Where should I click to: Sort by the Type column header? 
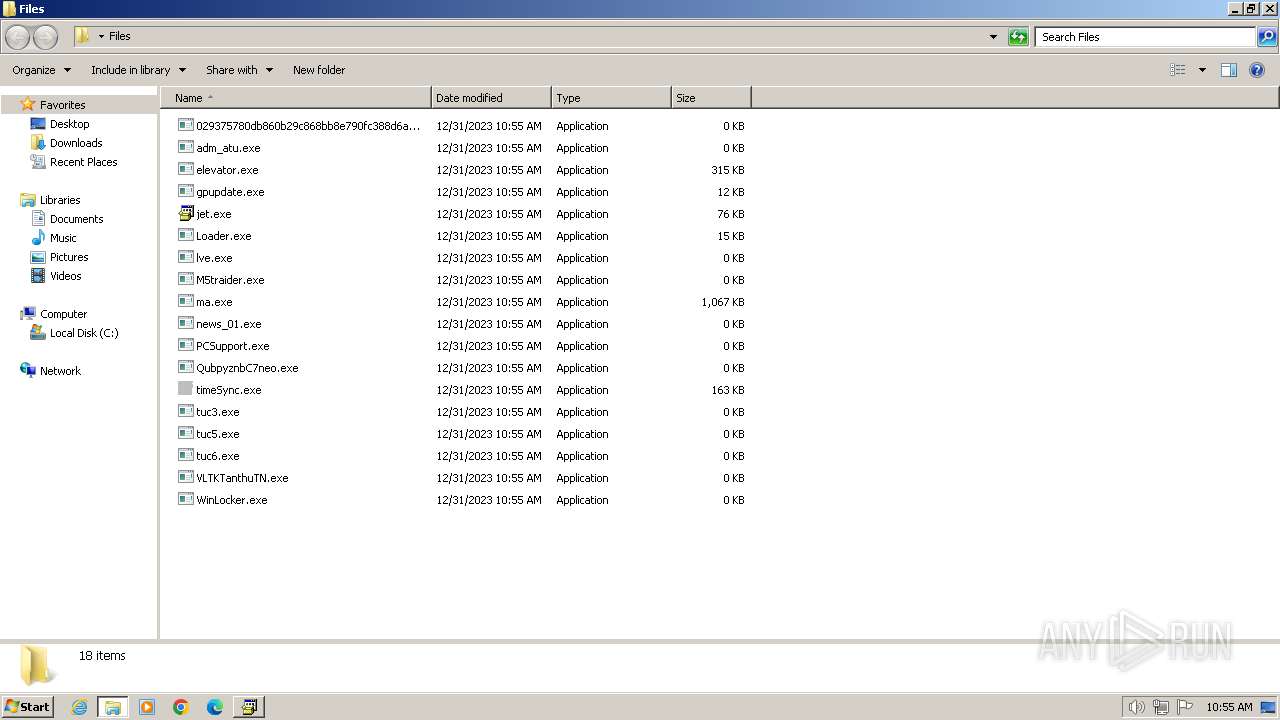click(x=611, y=98)
